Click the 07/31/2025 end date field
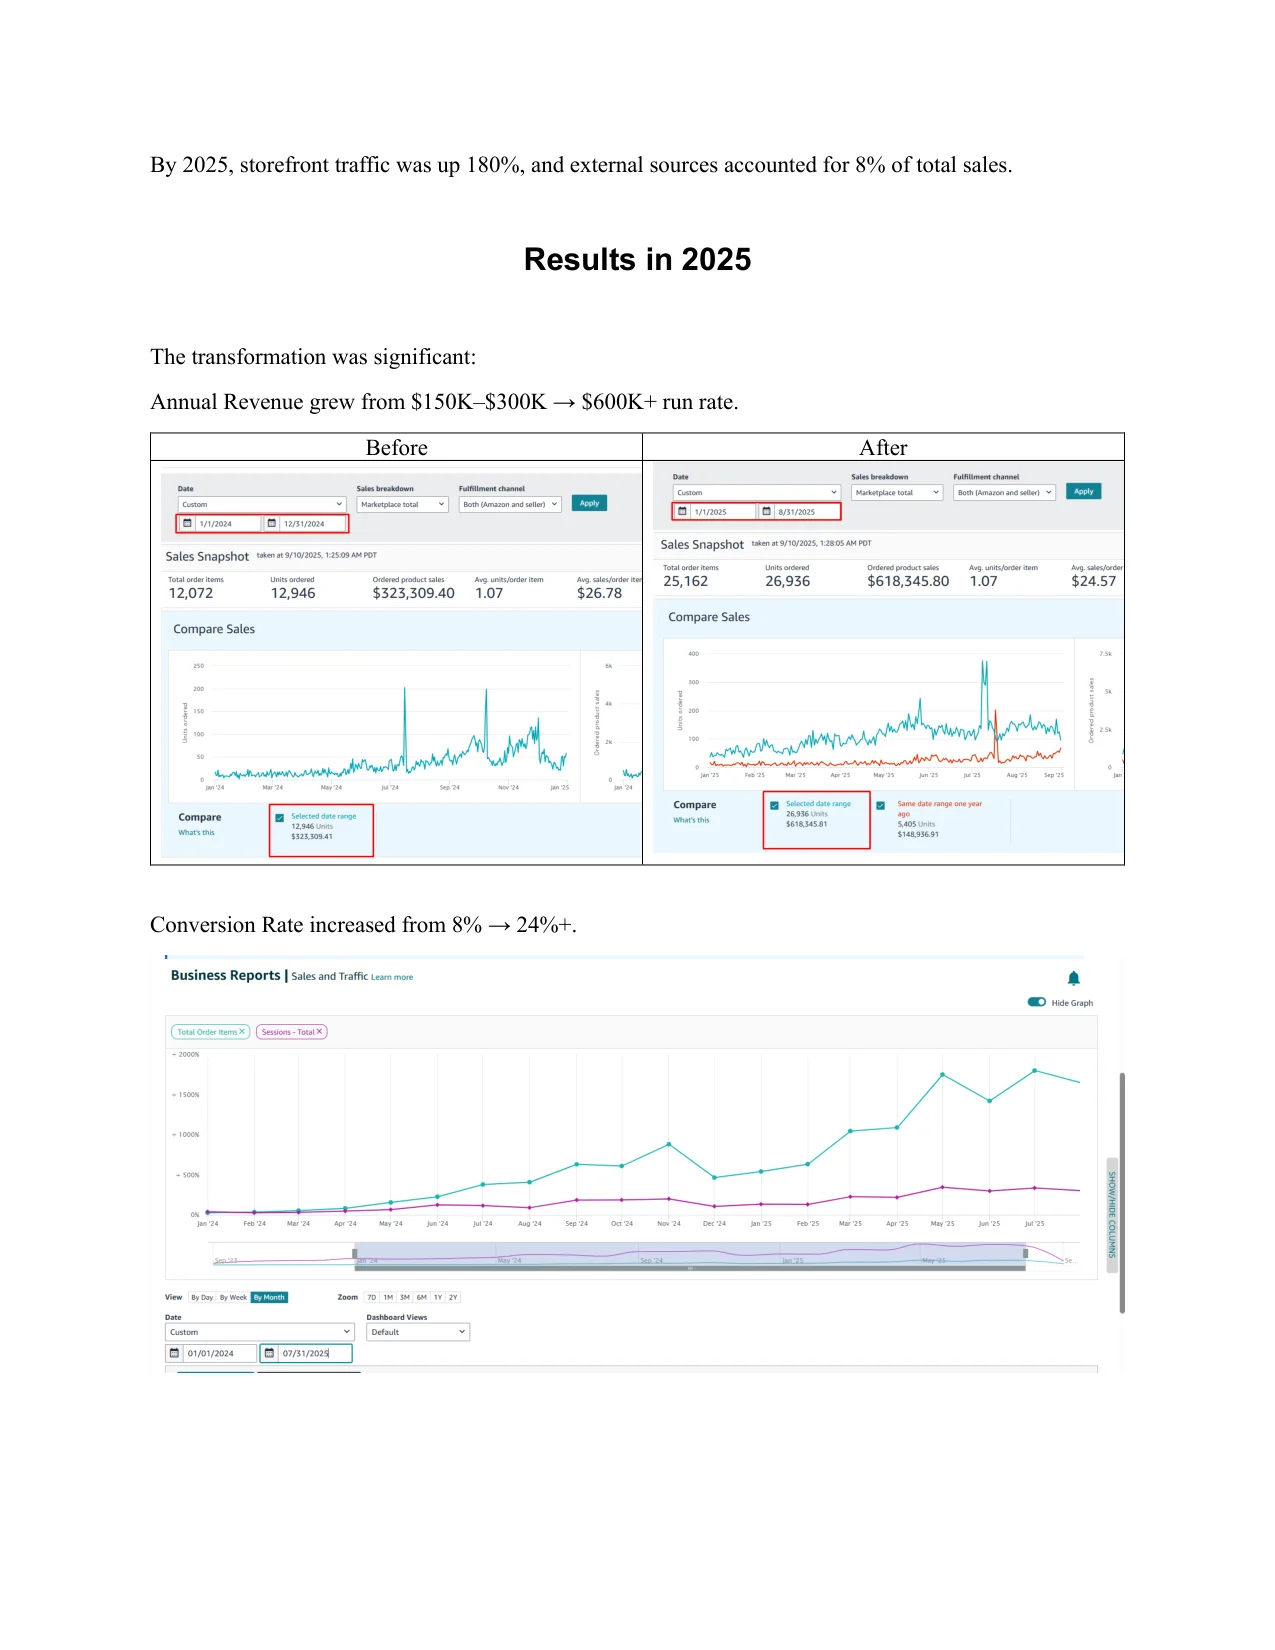 tap(306, 1353)
